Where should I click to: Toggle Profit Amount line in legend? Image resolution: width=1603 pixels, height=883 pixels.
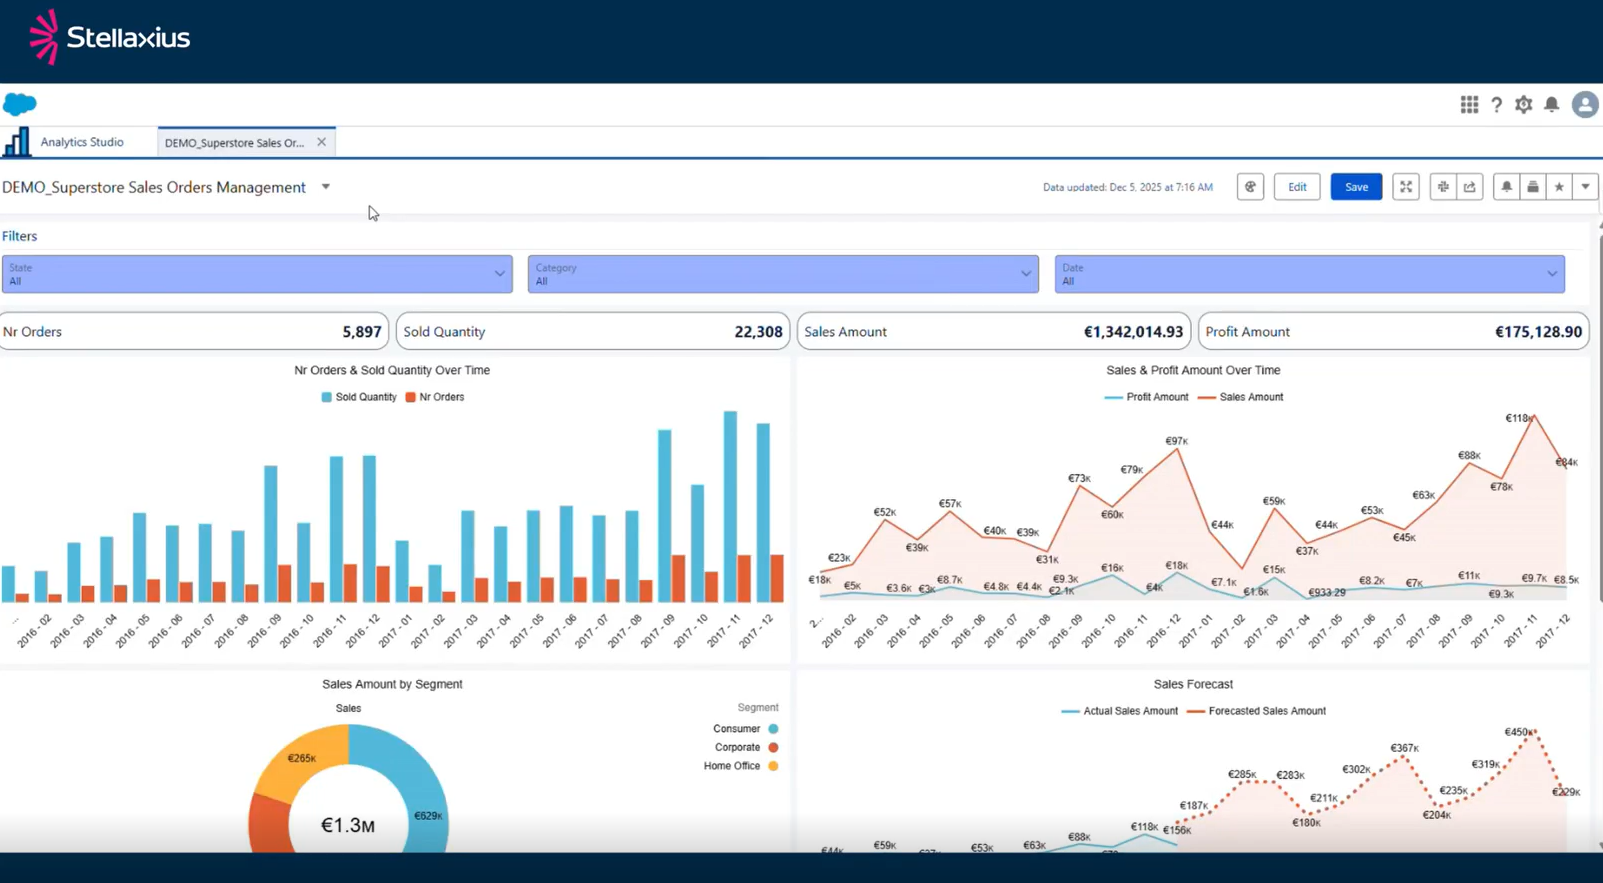[1146, 397]
